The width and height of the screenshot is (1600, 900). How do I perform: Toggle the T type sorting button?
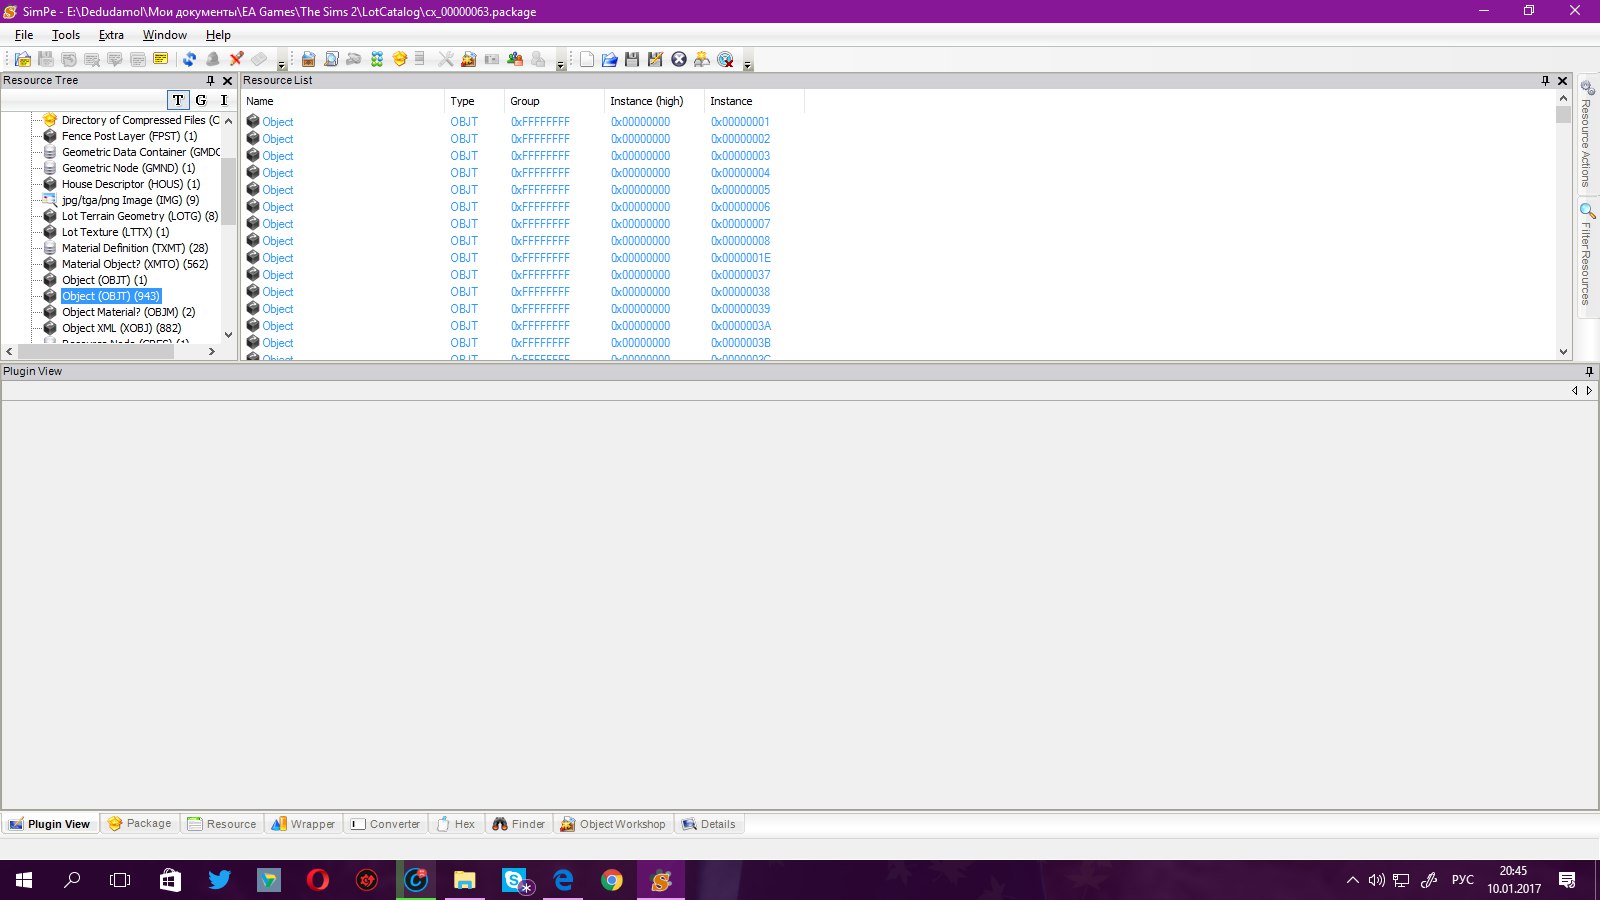tap(178, 100)
